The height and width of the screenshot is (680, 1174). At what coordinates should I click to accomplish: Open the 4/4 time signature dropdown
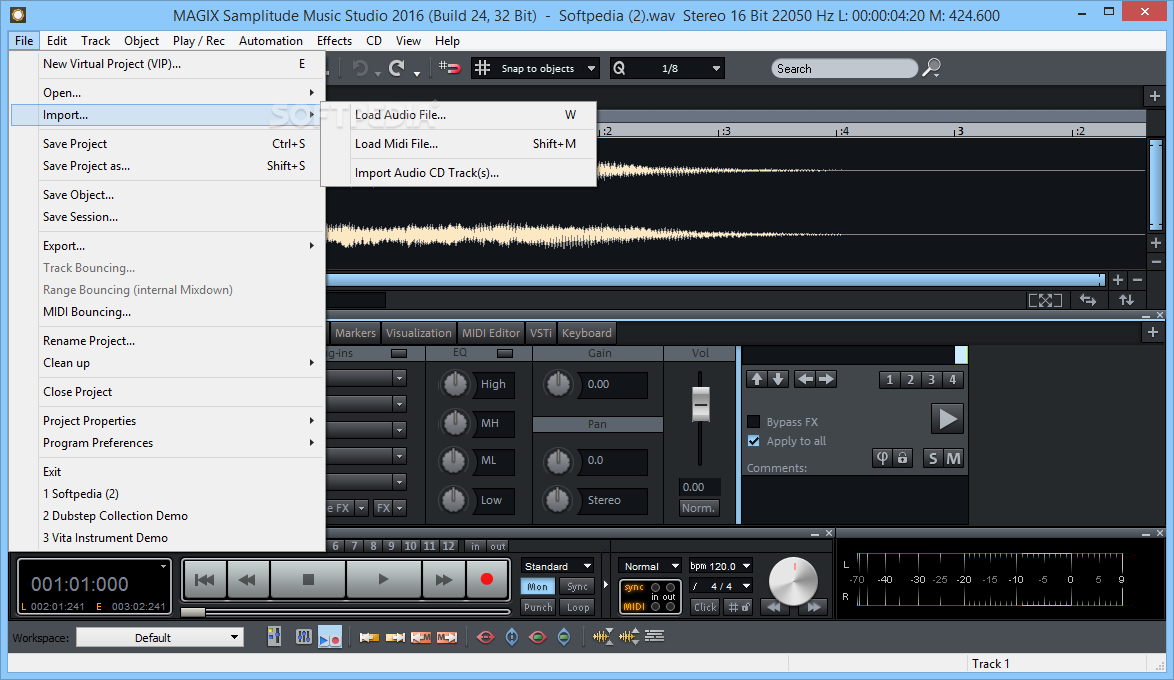720,586
